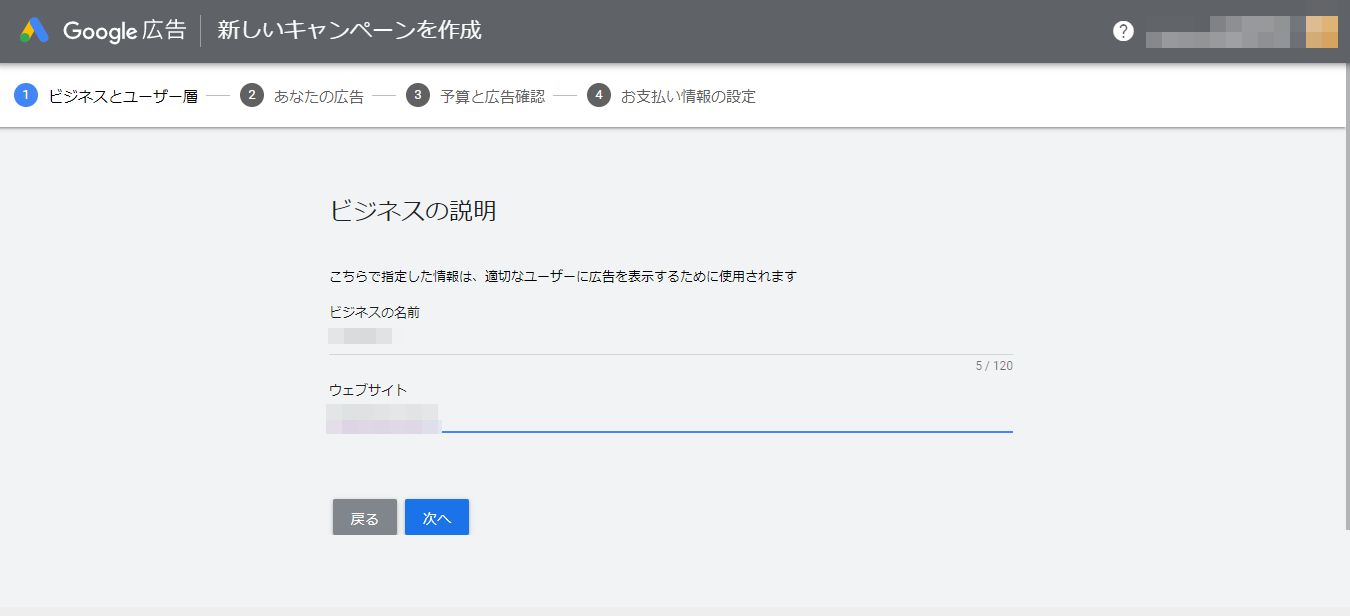Screen dimensions: 1350x616
Task: Go to the あなたの広告 step label
Action: click(318, 97)
